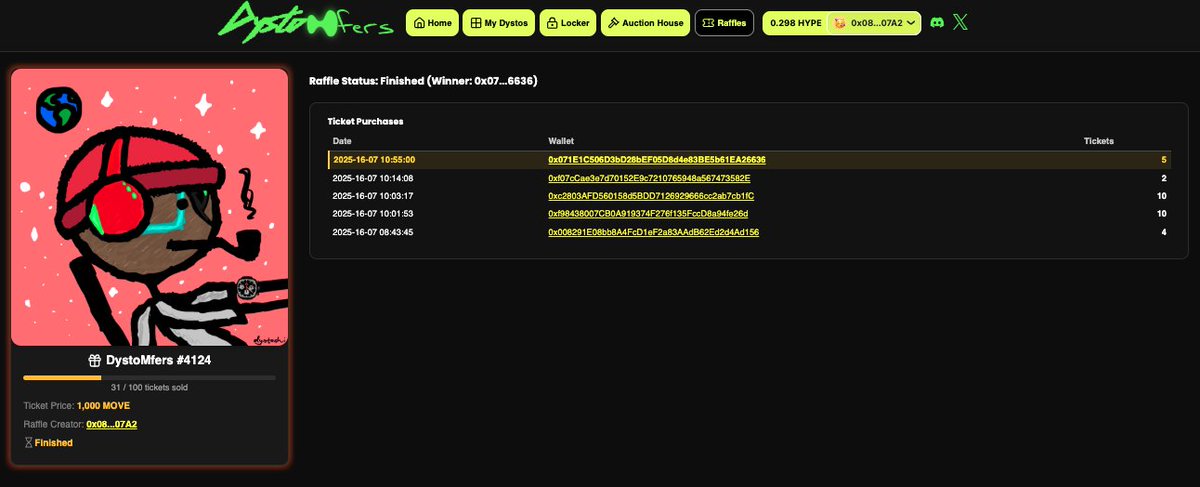
Task: Open wallet 0xf07cCae3e7d... link
Action: tap(649, 177)
